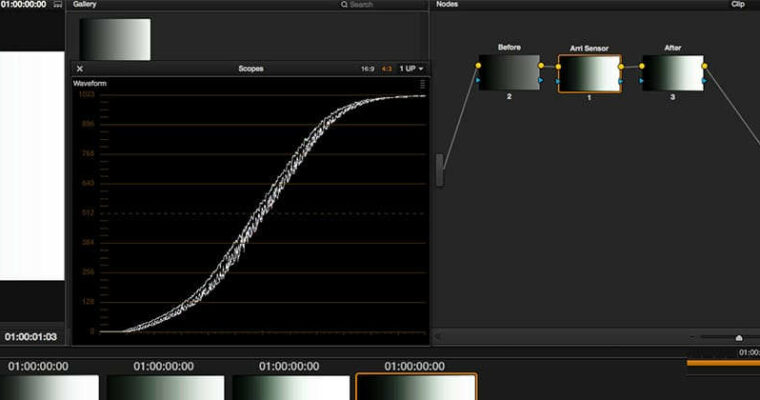Adjust the node graph zoom slider handle
The height and width of the screenshot is (400, 760).
739,337
